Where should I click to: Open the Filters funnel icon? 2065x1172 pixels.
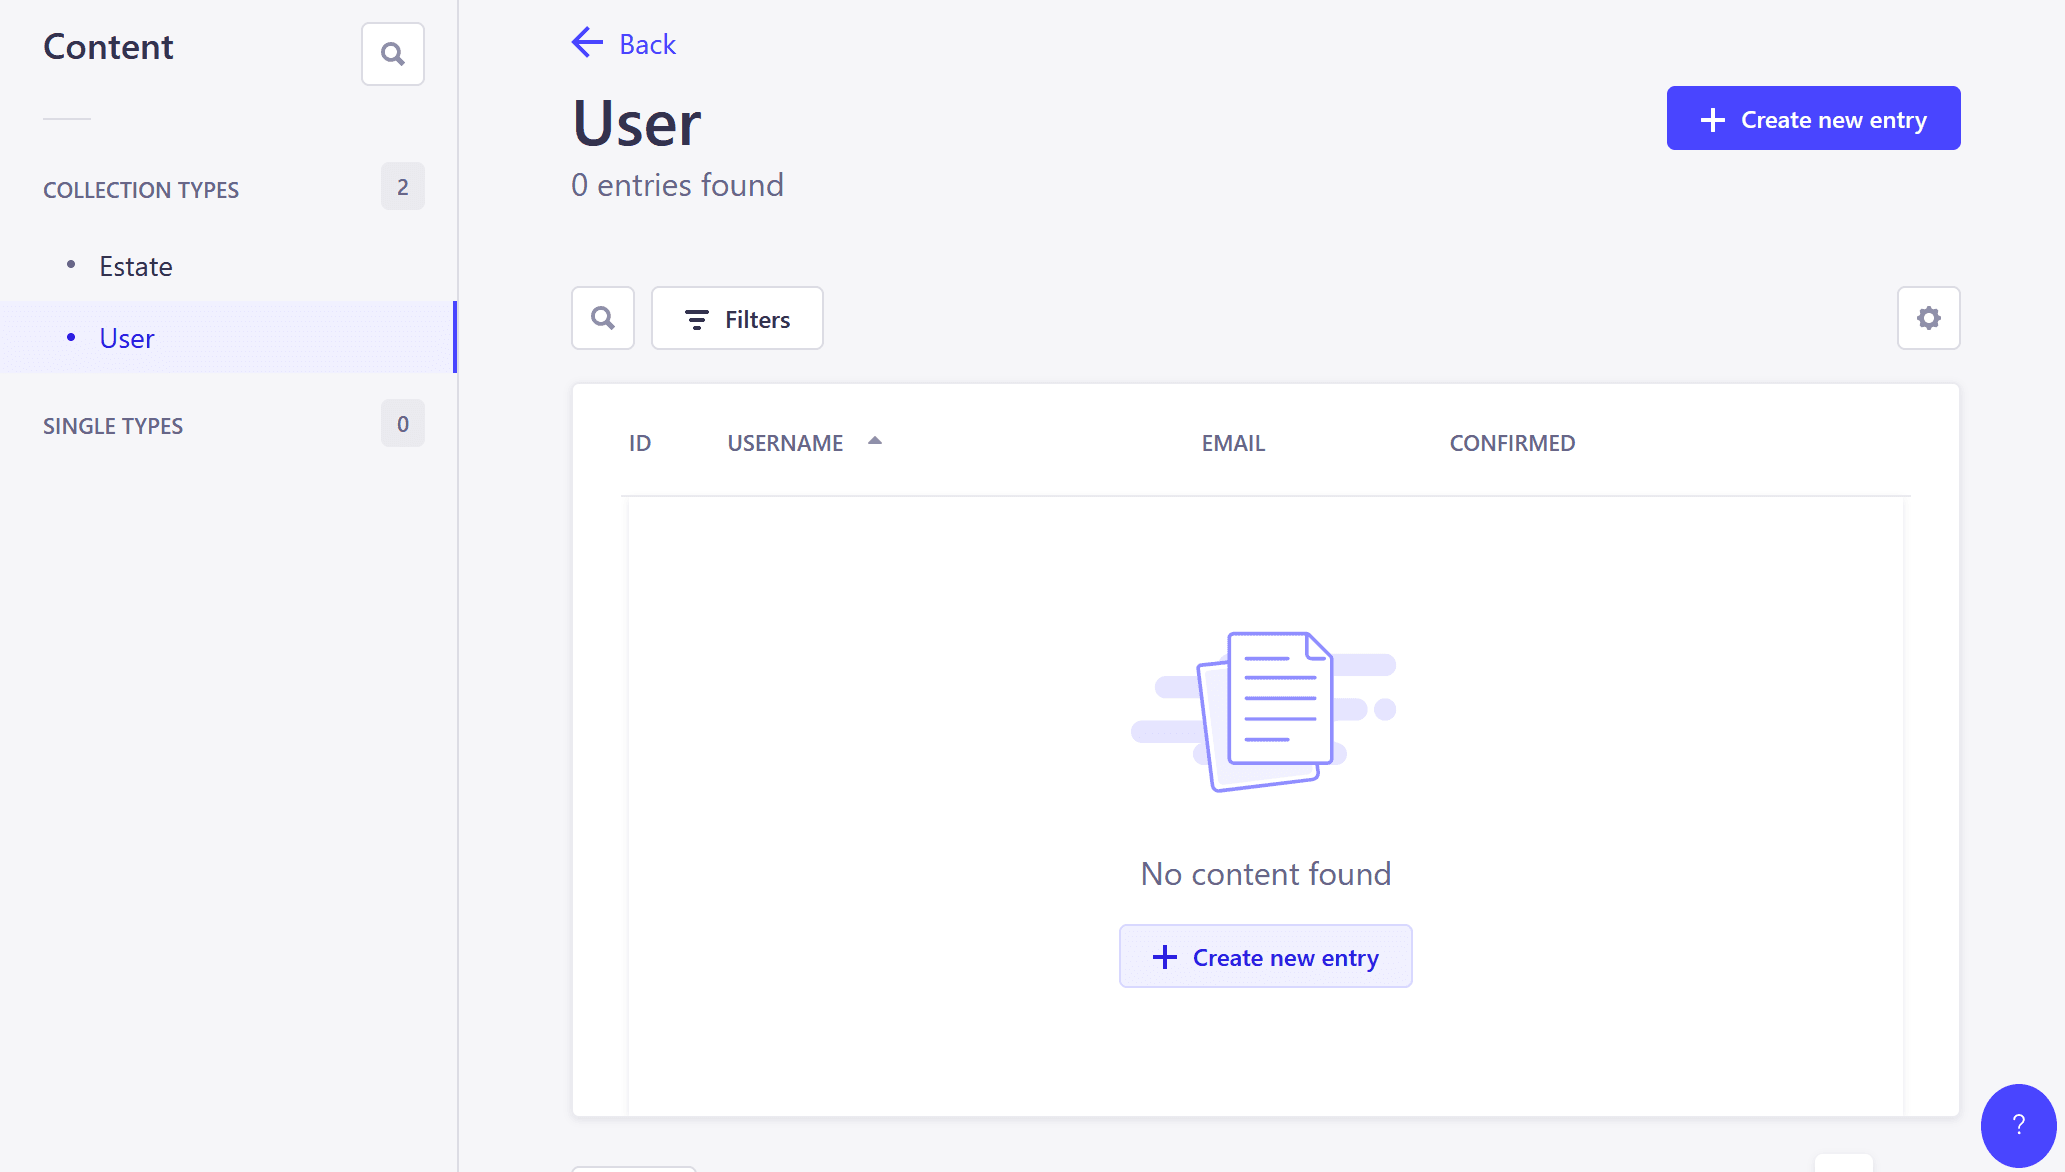[697, 319]
